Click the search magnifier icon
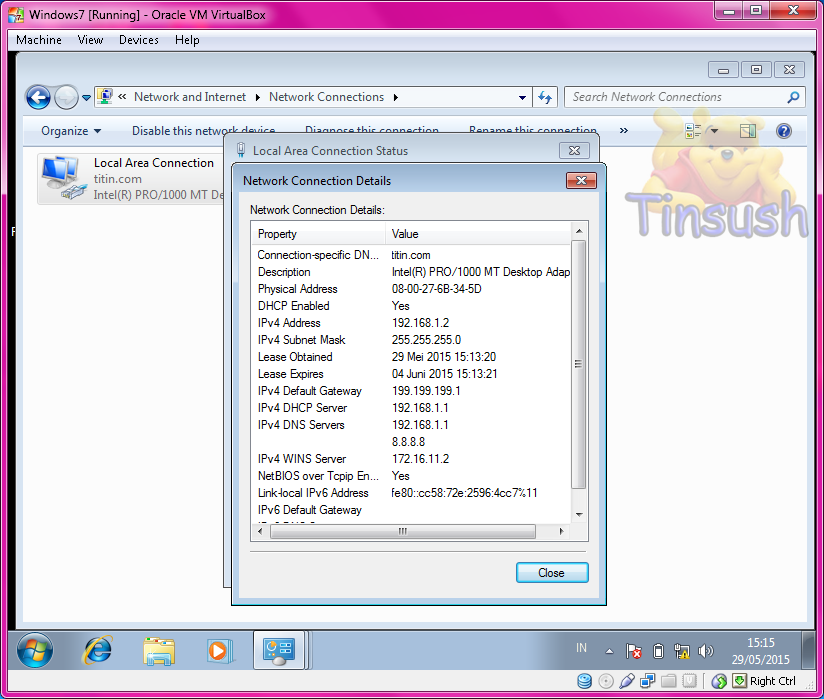824x699 pixels. pos(794,97)
